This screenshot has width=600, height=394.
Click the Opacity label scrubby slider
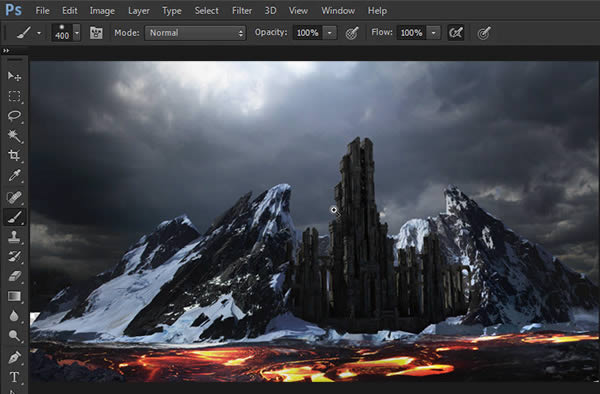pos(271,33)
